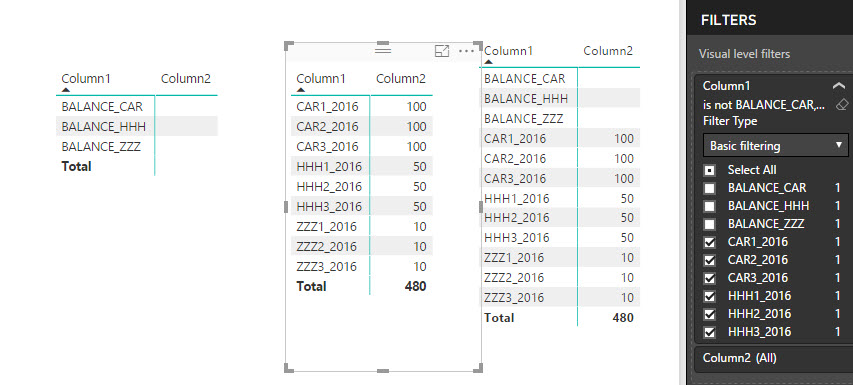Screen dimensions: 853x385
Task: Select CAR2_2016 row in right table
Action: [559, 159]
